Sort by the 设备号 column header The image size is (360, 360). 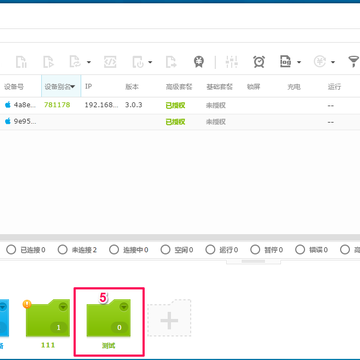click(x=14, y=87)
